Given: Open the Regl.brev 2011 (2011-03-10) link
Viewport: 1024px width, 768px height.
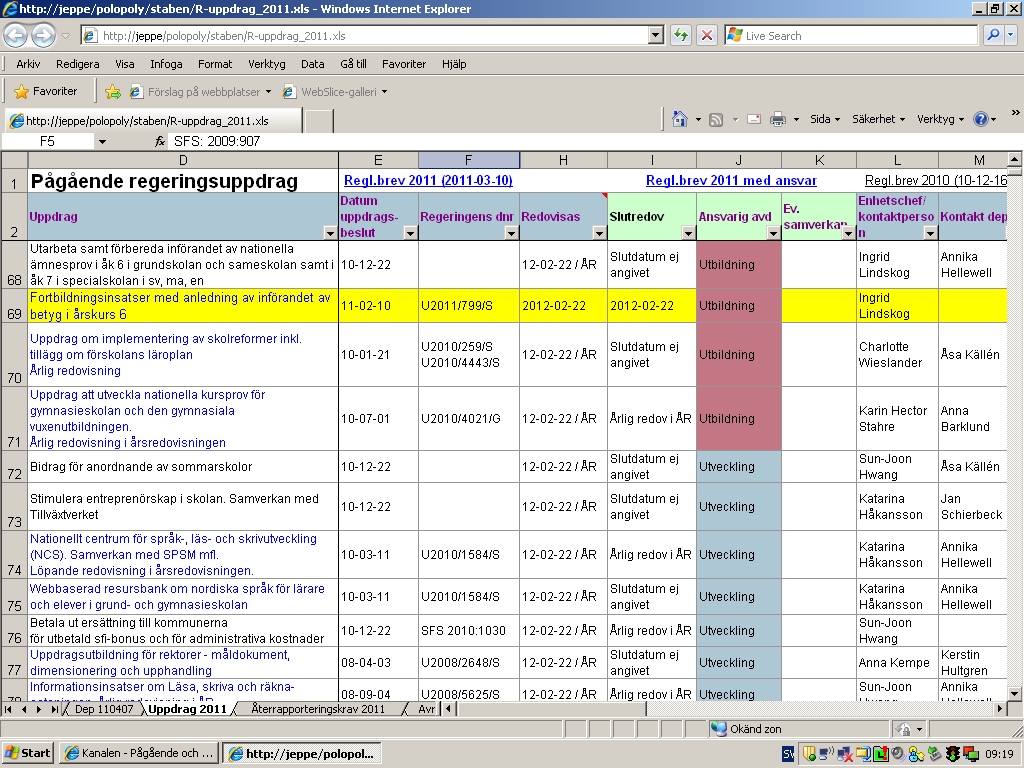Looking at the screenshot, I should pyautogui.click(x=428, y=180).
